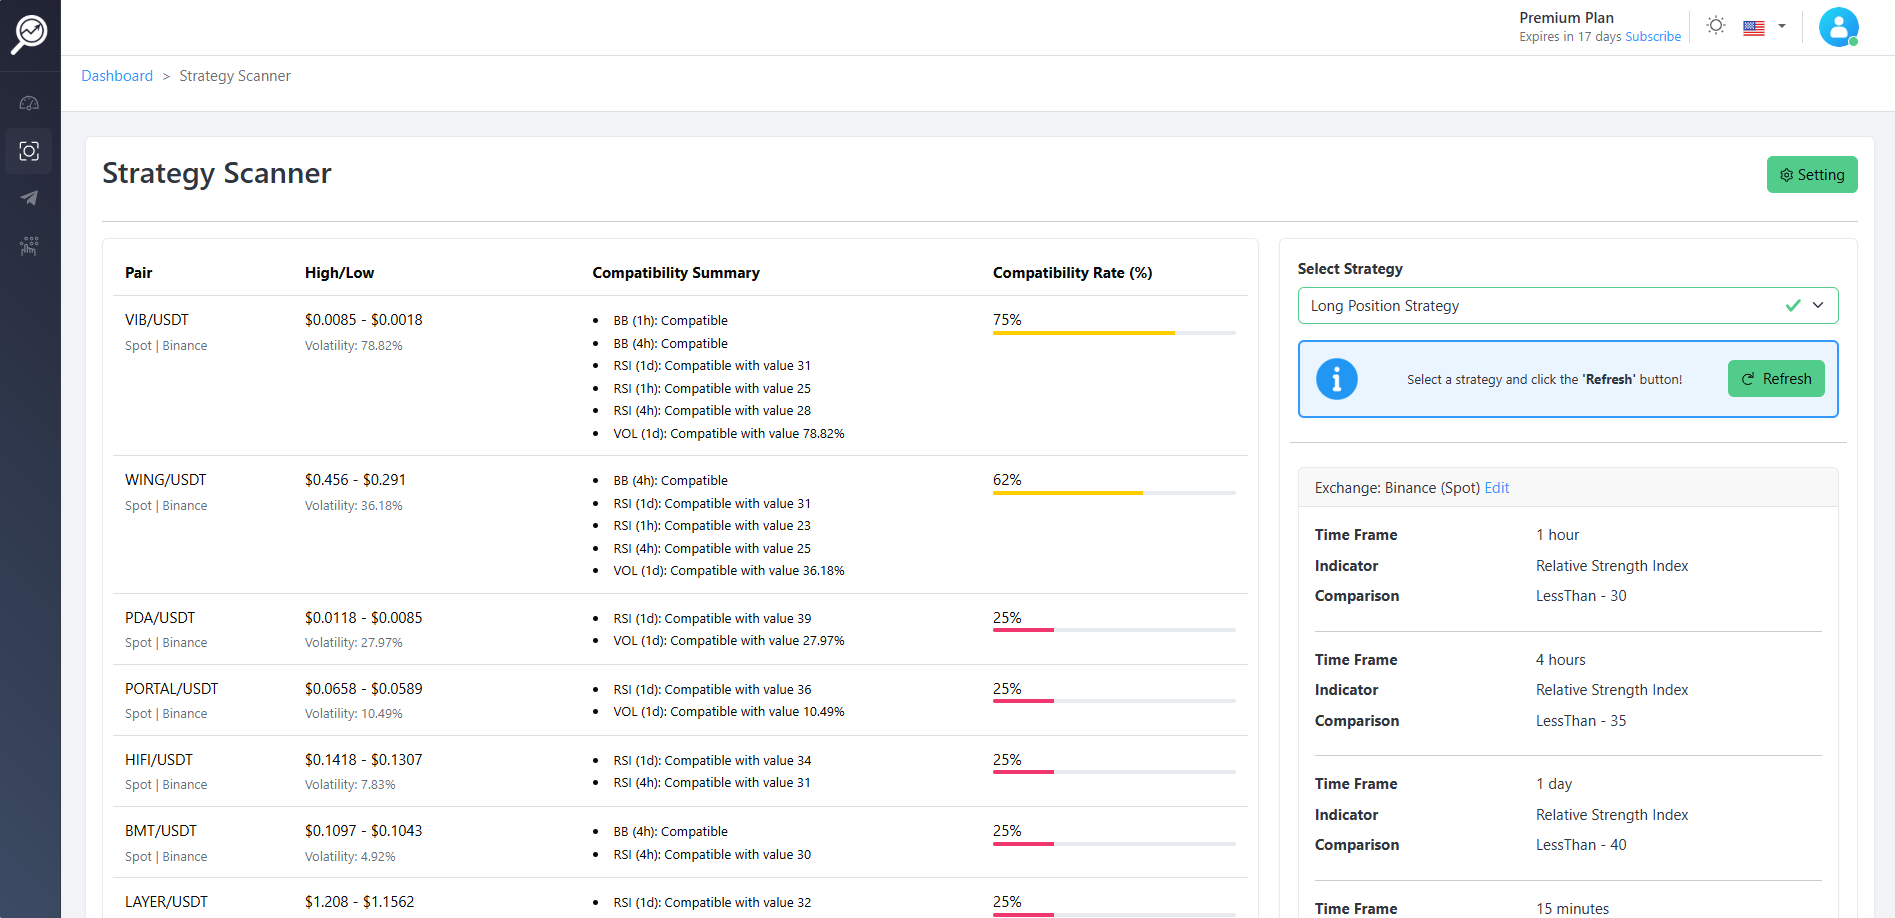
Task: Select the VIB/USDT pair
Action: (x=157, y=320)
